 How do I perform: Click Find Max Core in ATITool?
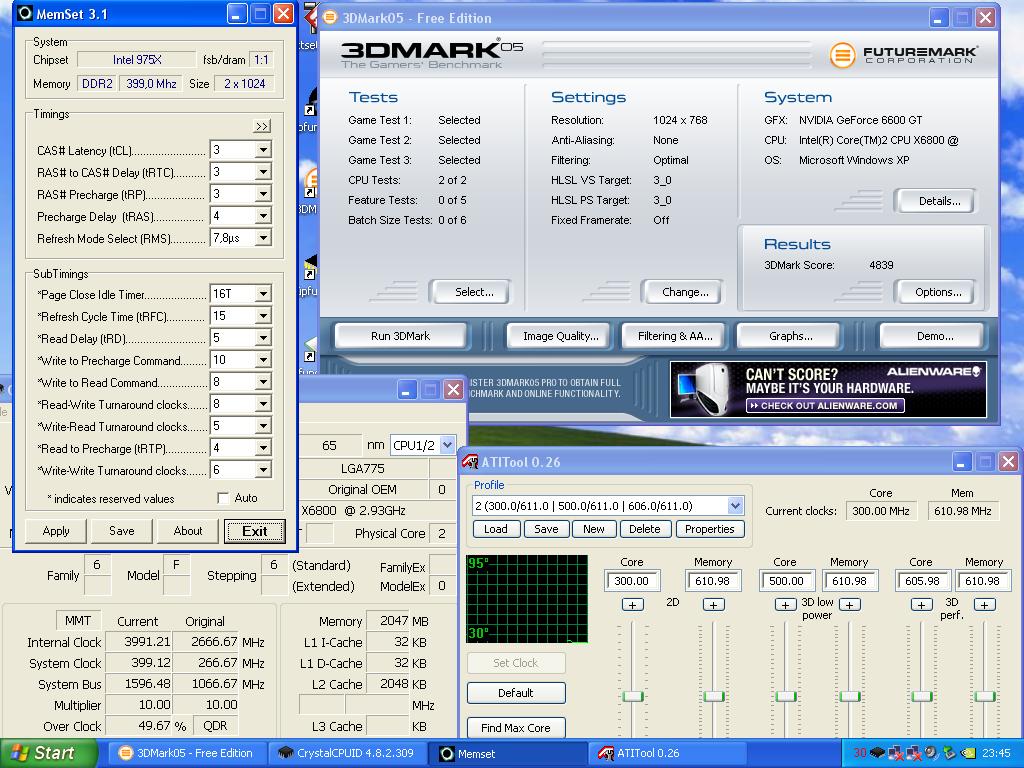coord(516,728)
